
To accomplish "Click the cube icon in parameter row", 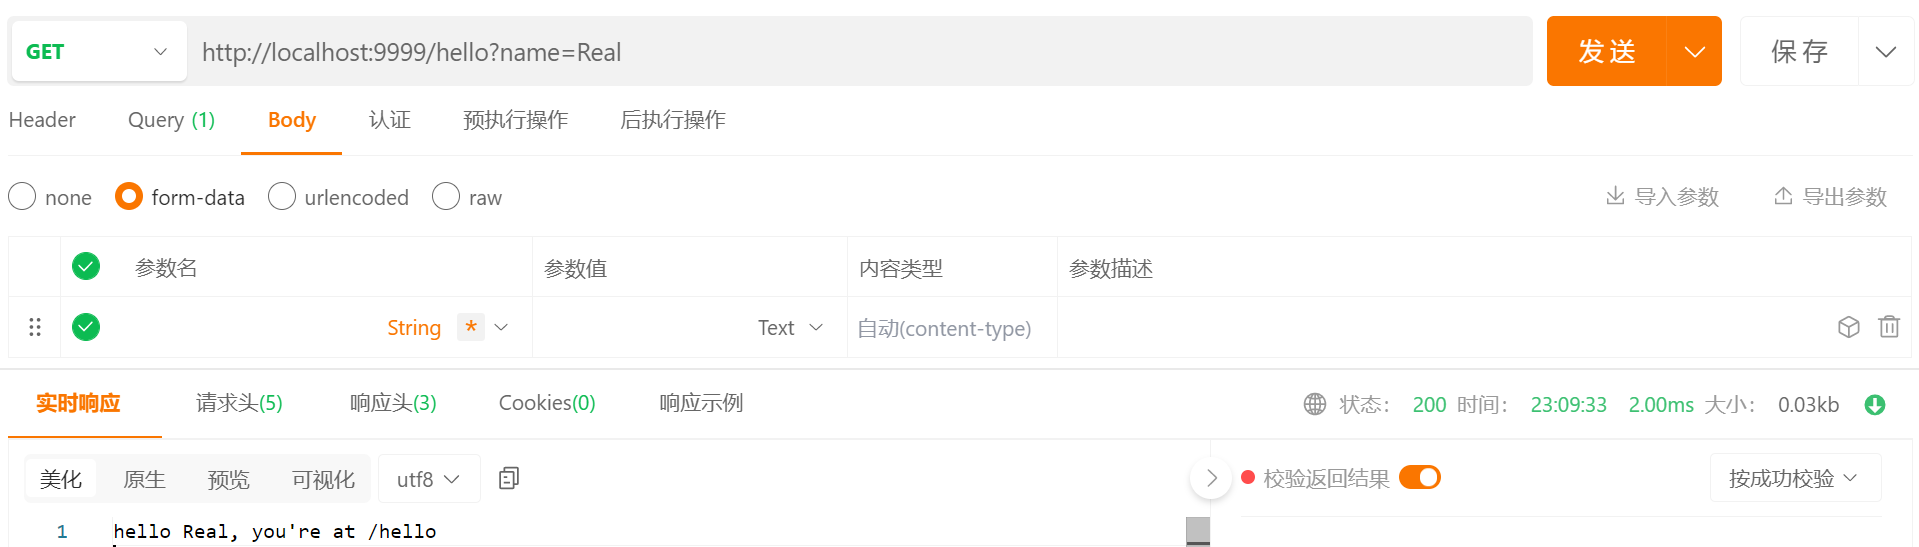I will [1848, 327].
